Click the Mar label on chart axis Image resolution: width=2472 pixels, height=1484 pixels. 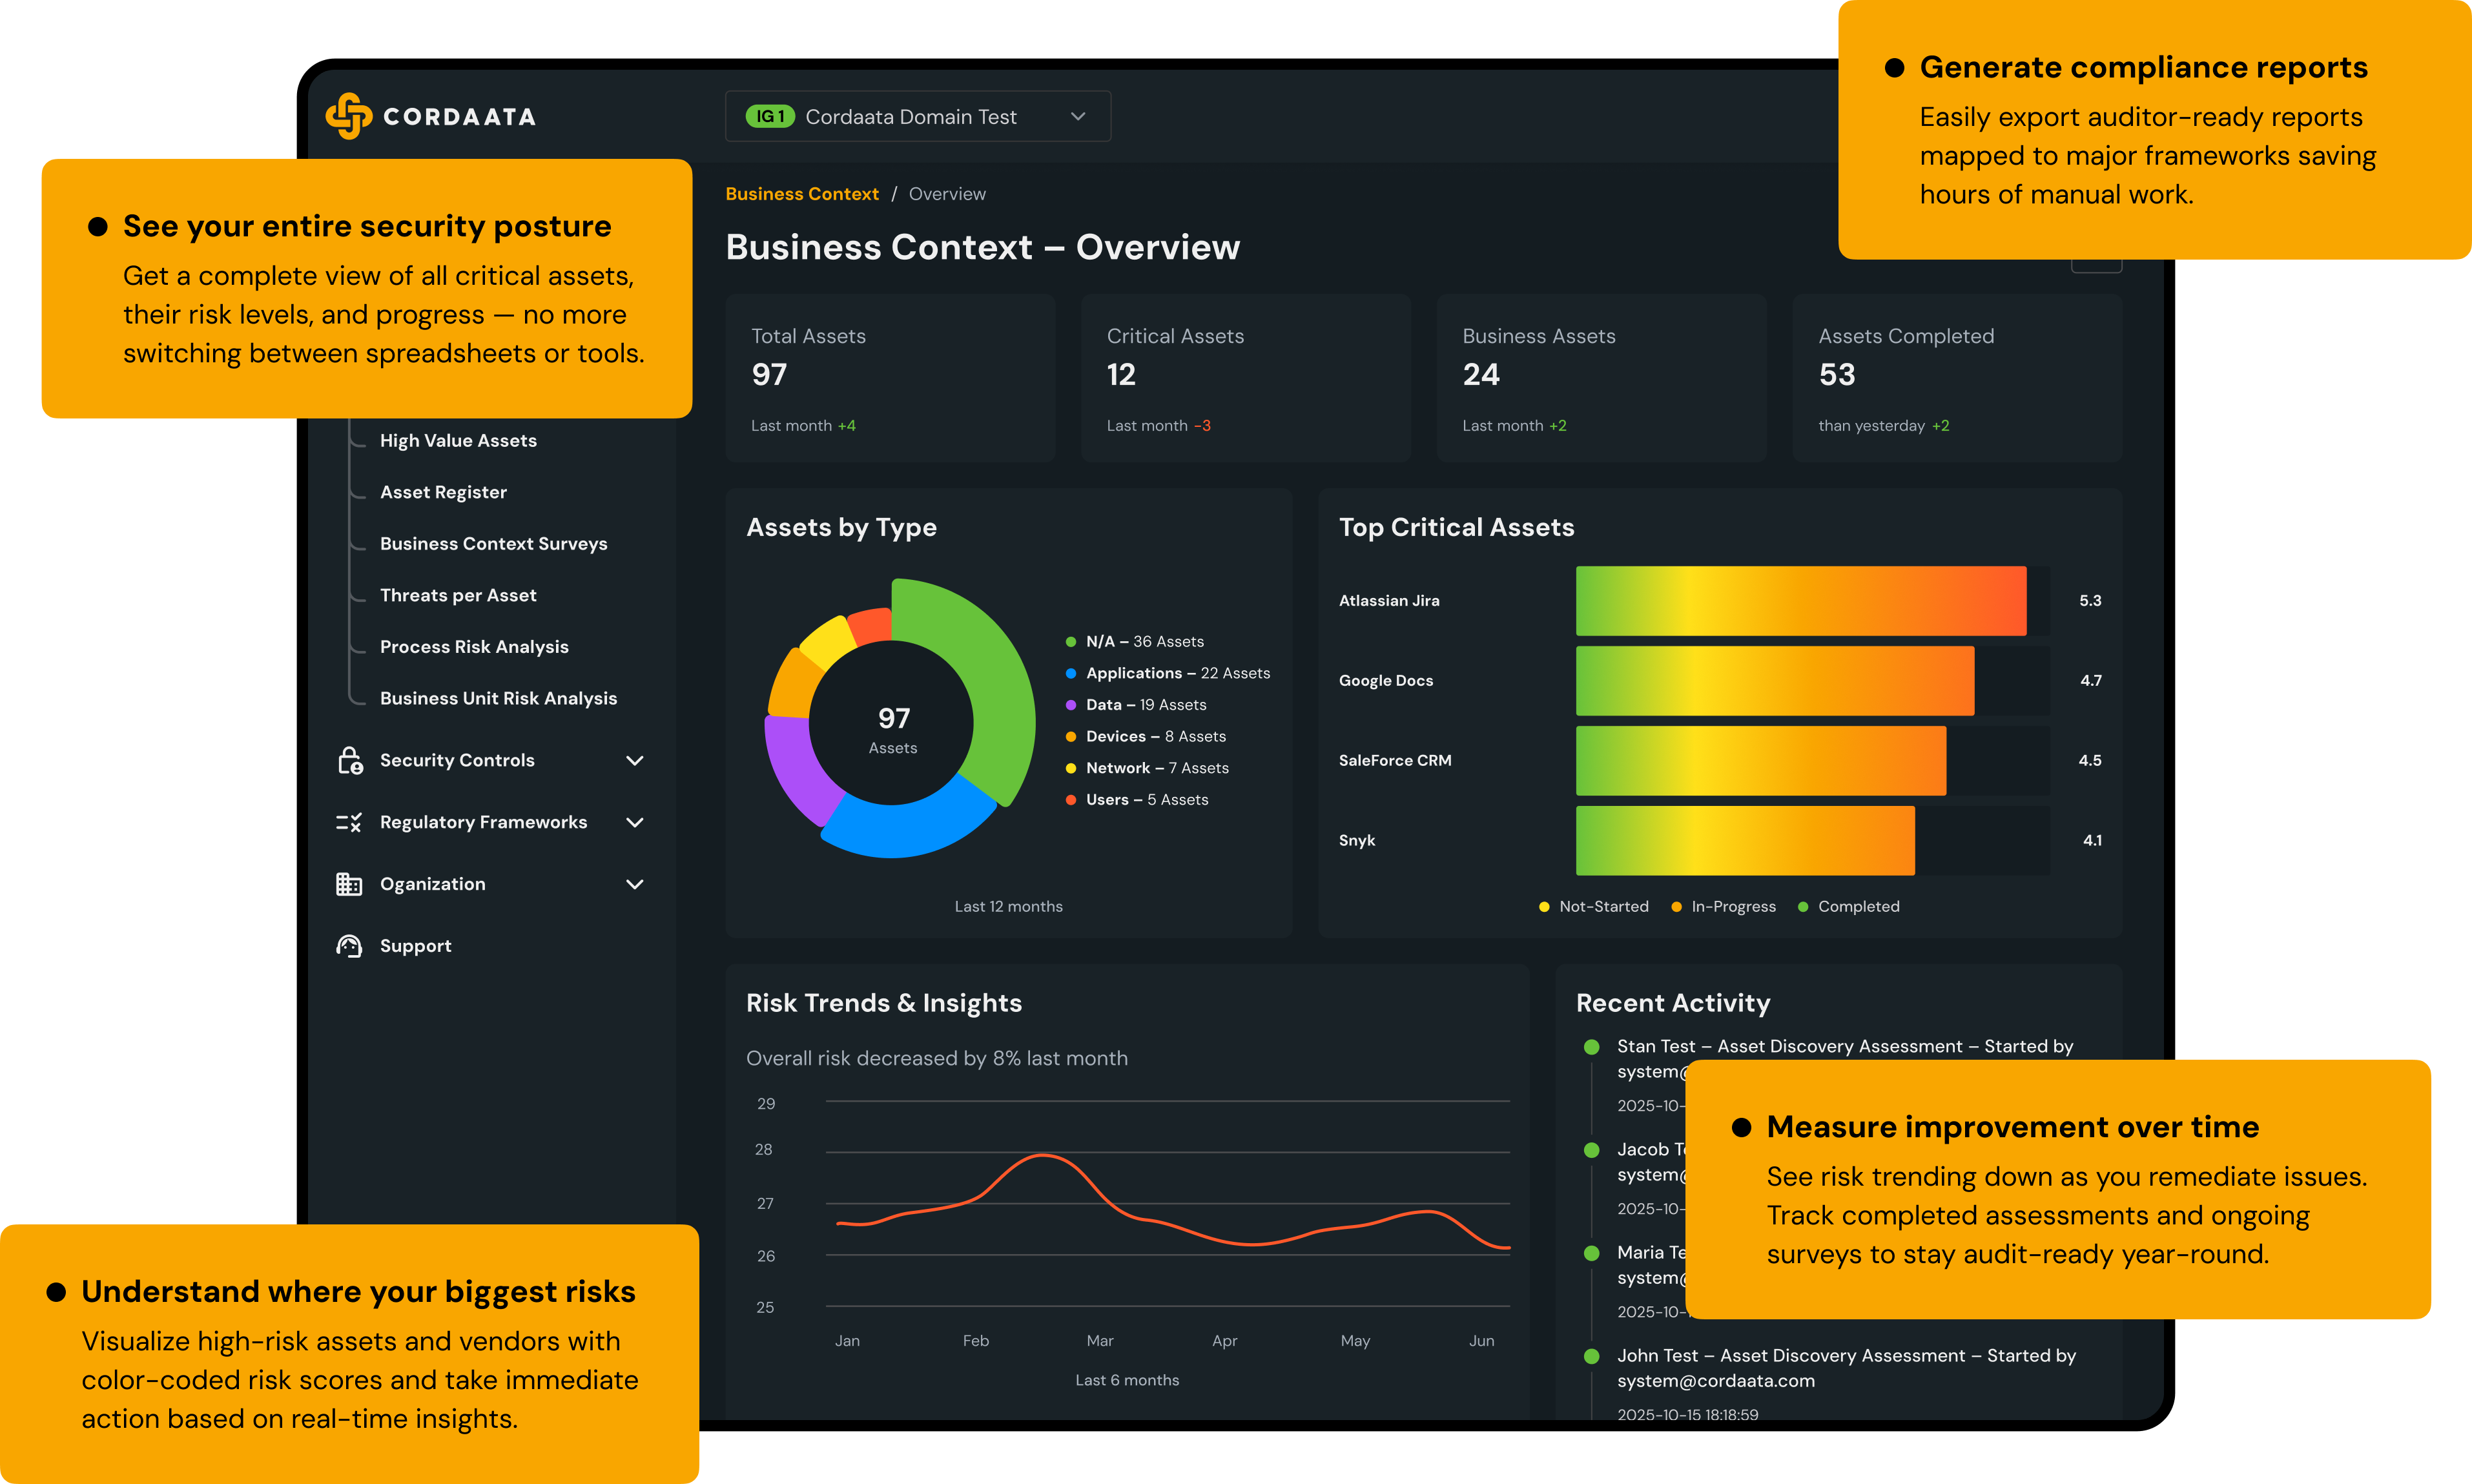pos(1100,1342)
